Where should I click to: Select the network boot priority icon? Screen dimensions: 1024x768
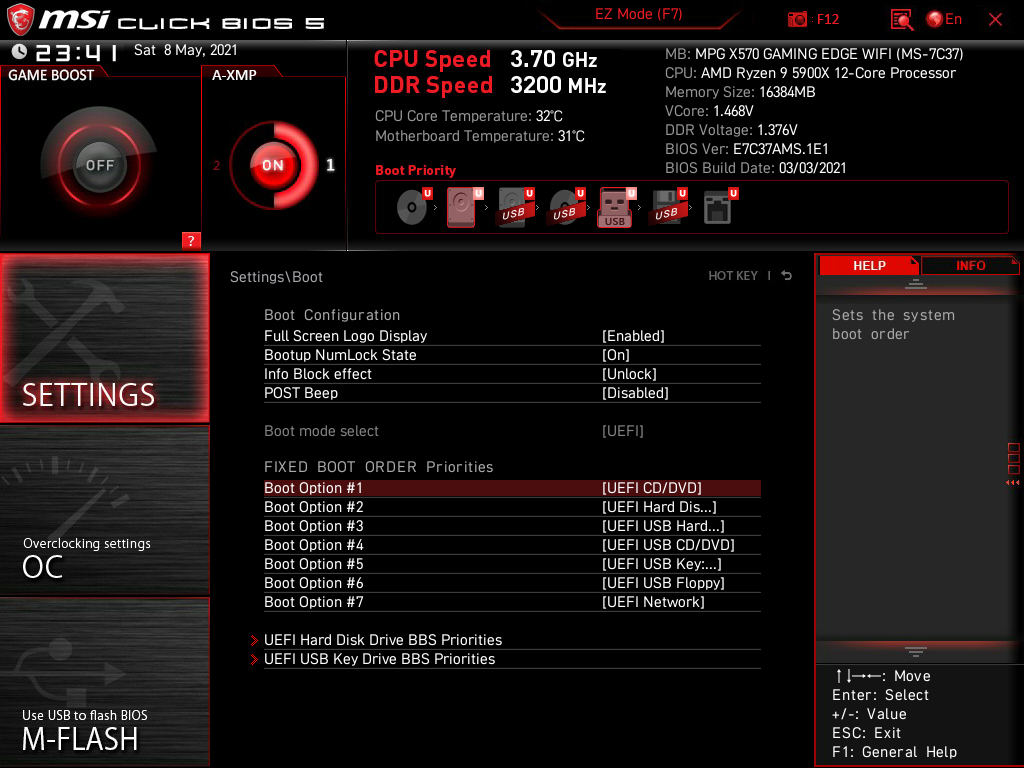click(718, 207)
